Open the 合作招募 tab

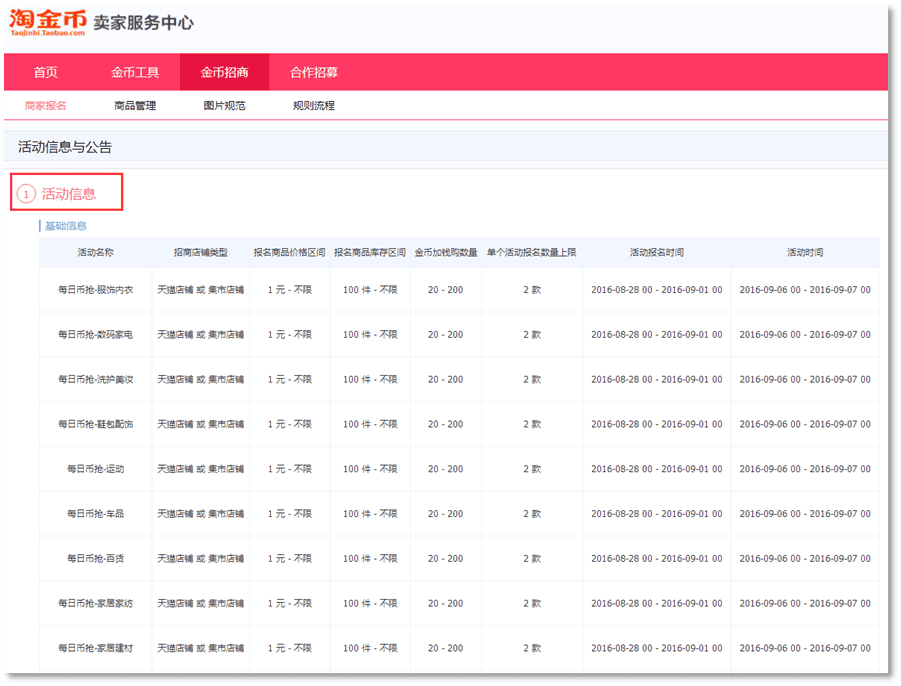[316, 71]
